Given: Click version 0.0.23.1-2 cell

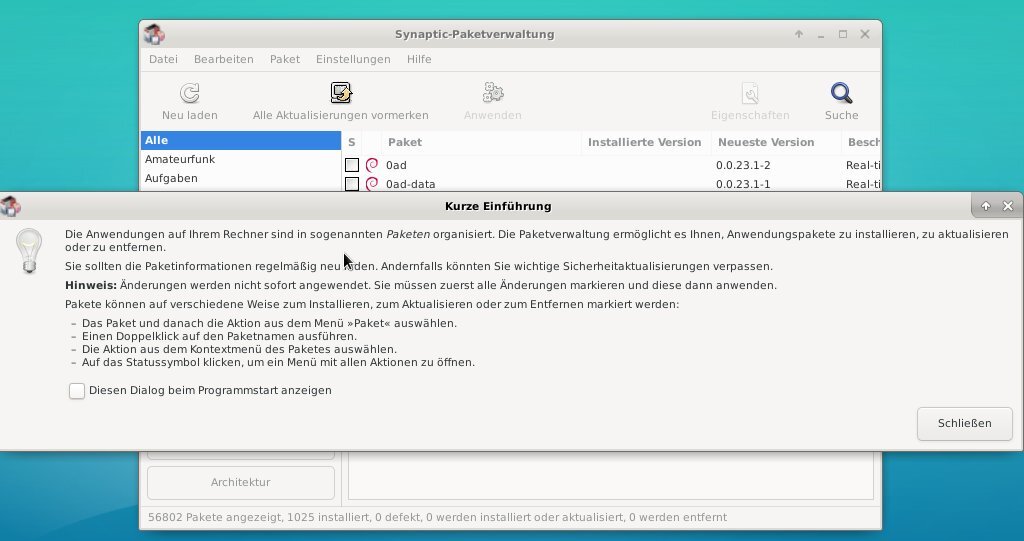Looking at the screenshot, I should tap(743, 165).
